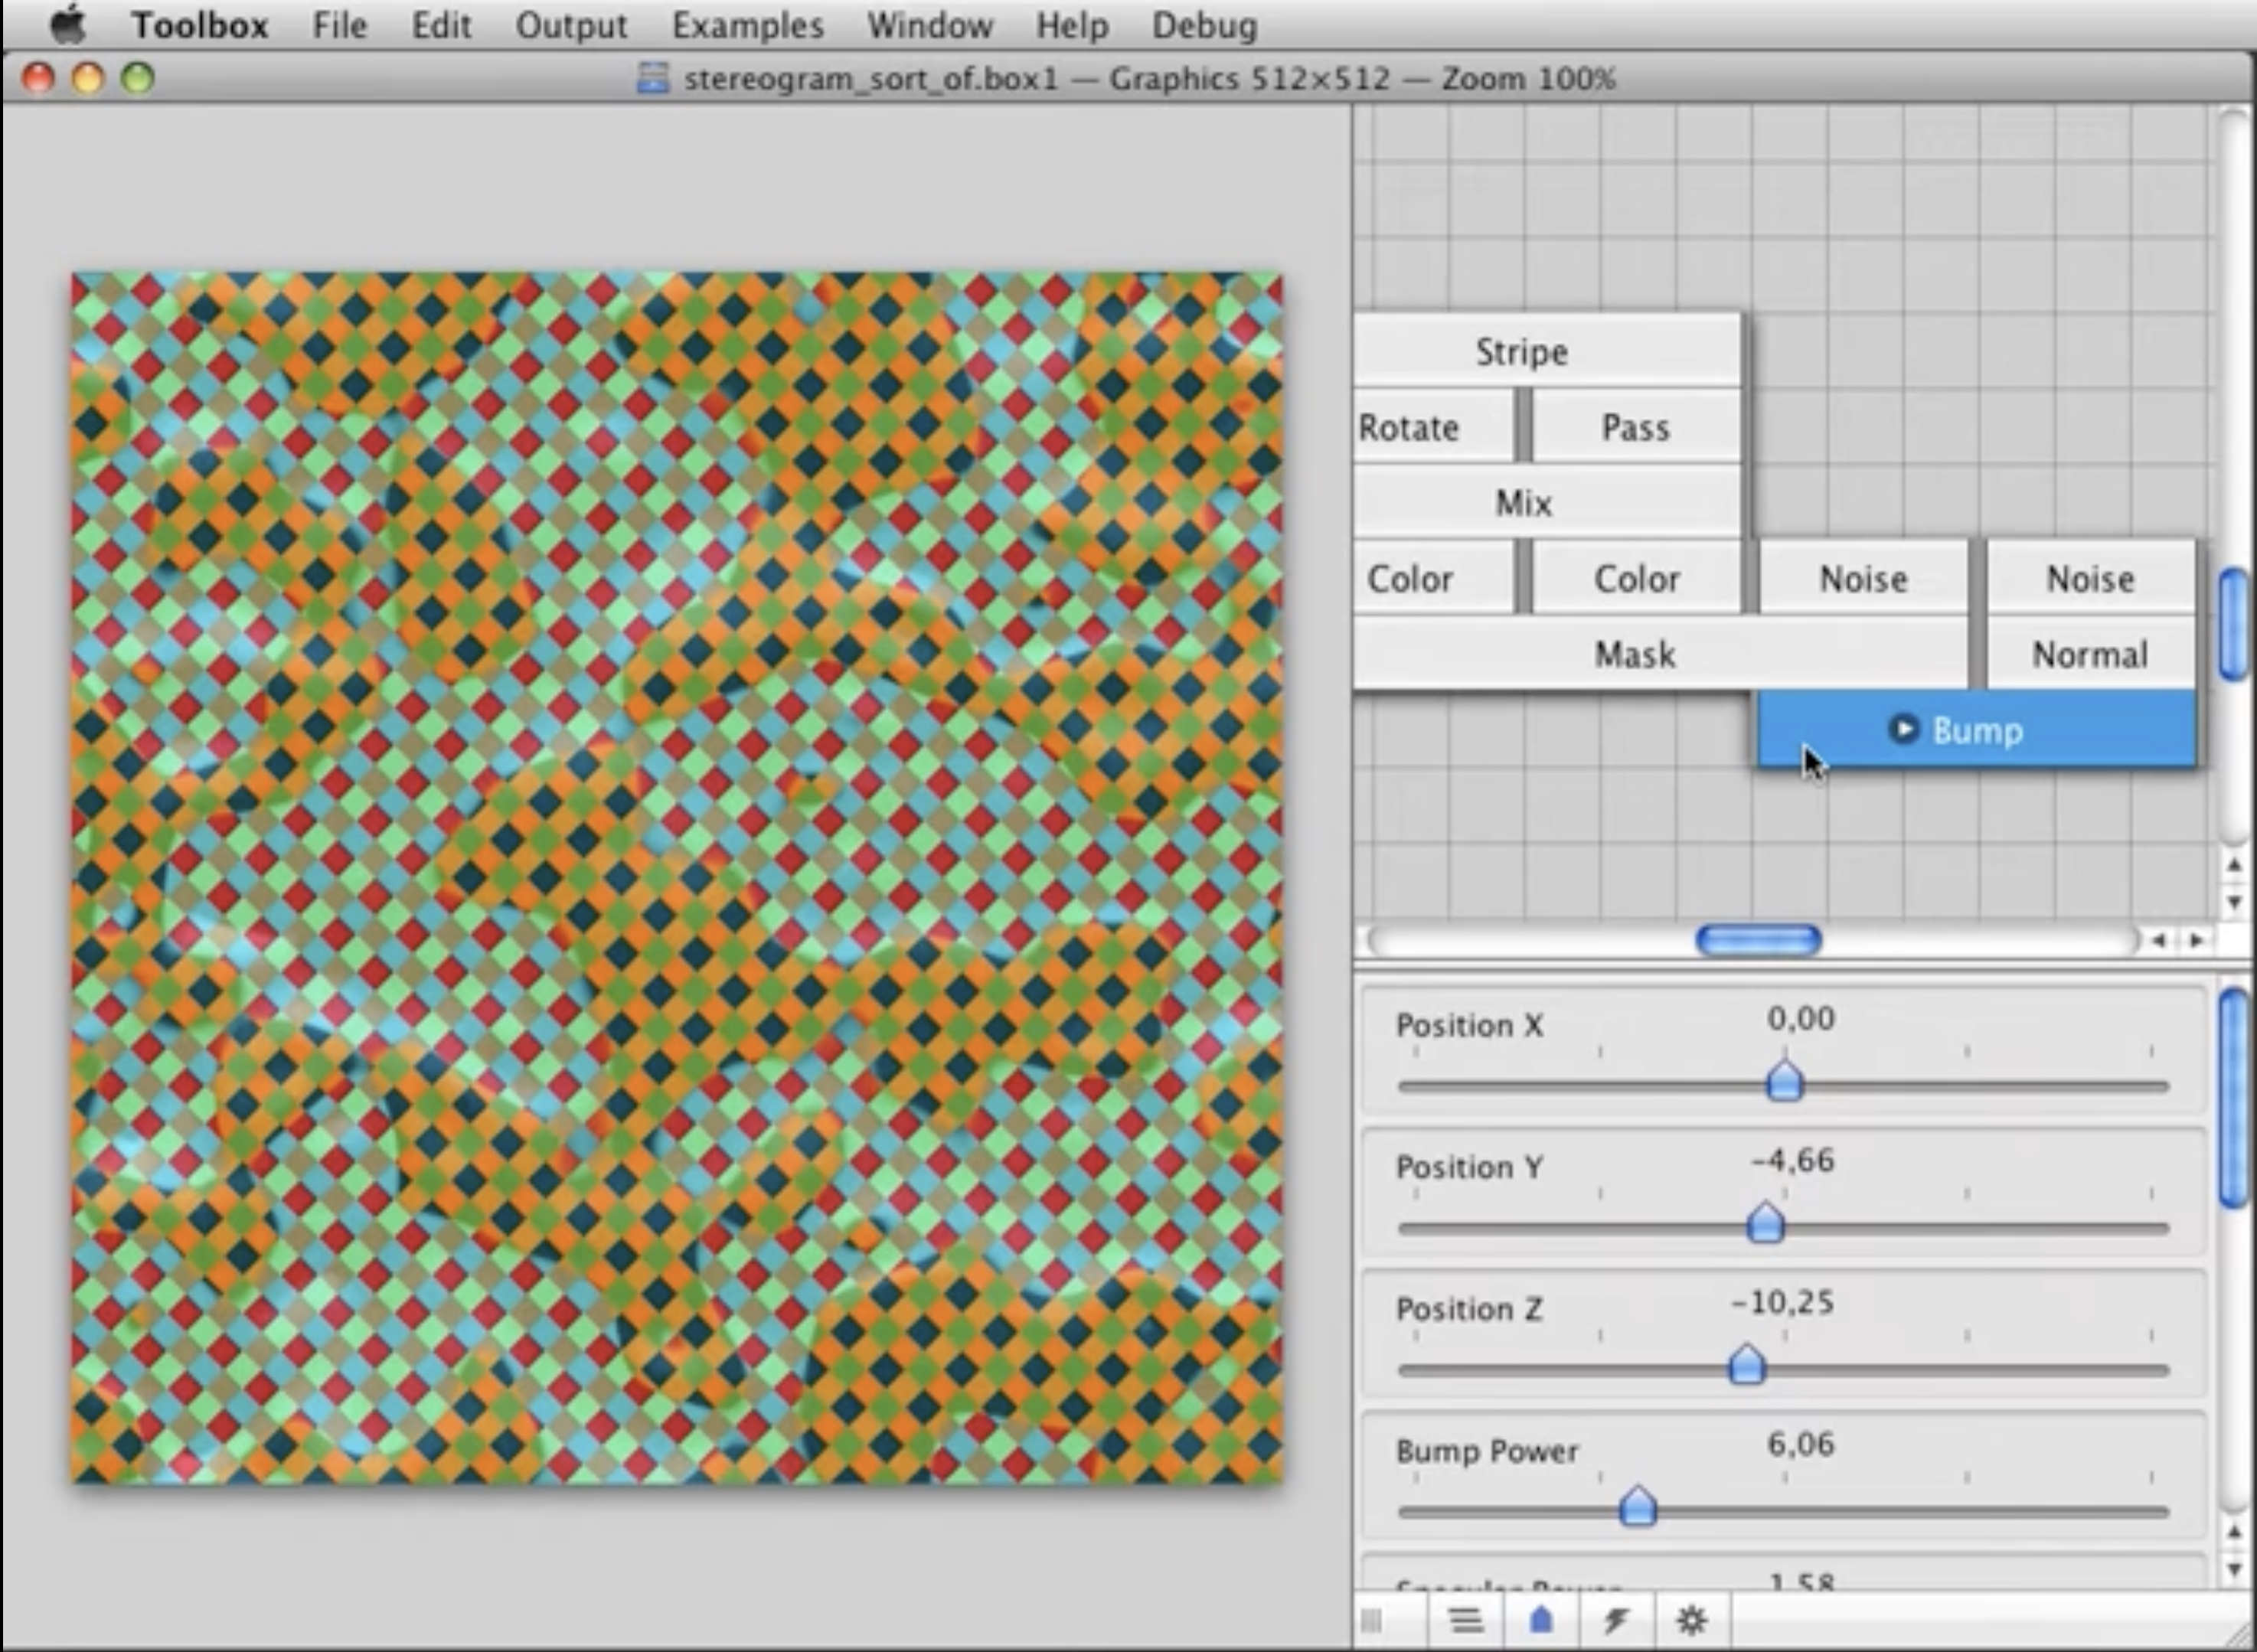Select the Mask node
This screenshot has height=1652, width=2257.
click(x=1635, y=654)
